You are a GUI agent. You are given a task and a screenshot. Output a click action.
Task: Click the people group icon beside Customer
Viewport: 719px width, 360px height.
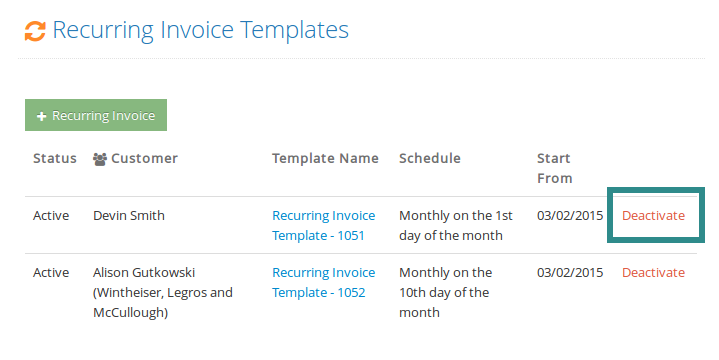click(100, 159)
